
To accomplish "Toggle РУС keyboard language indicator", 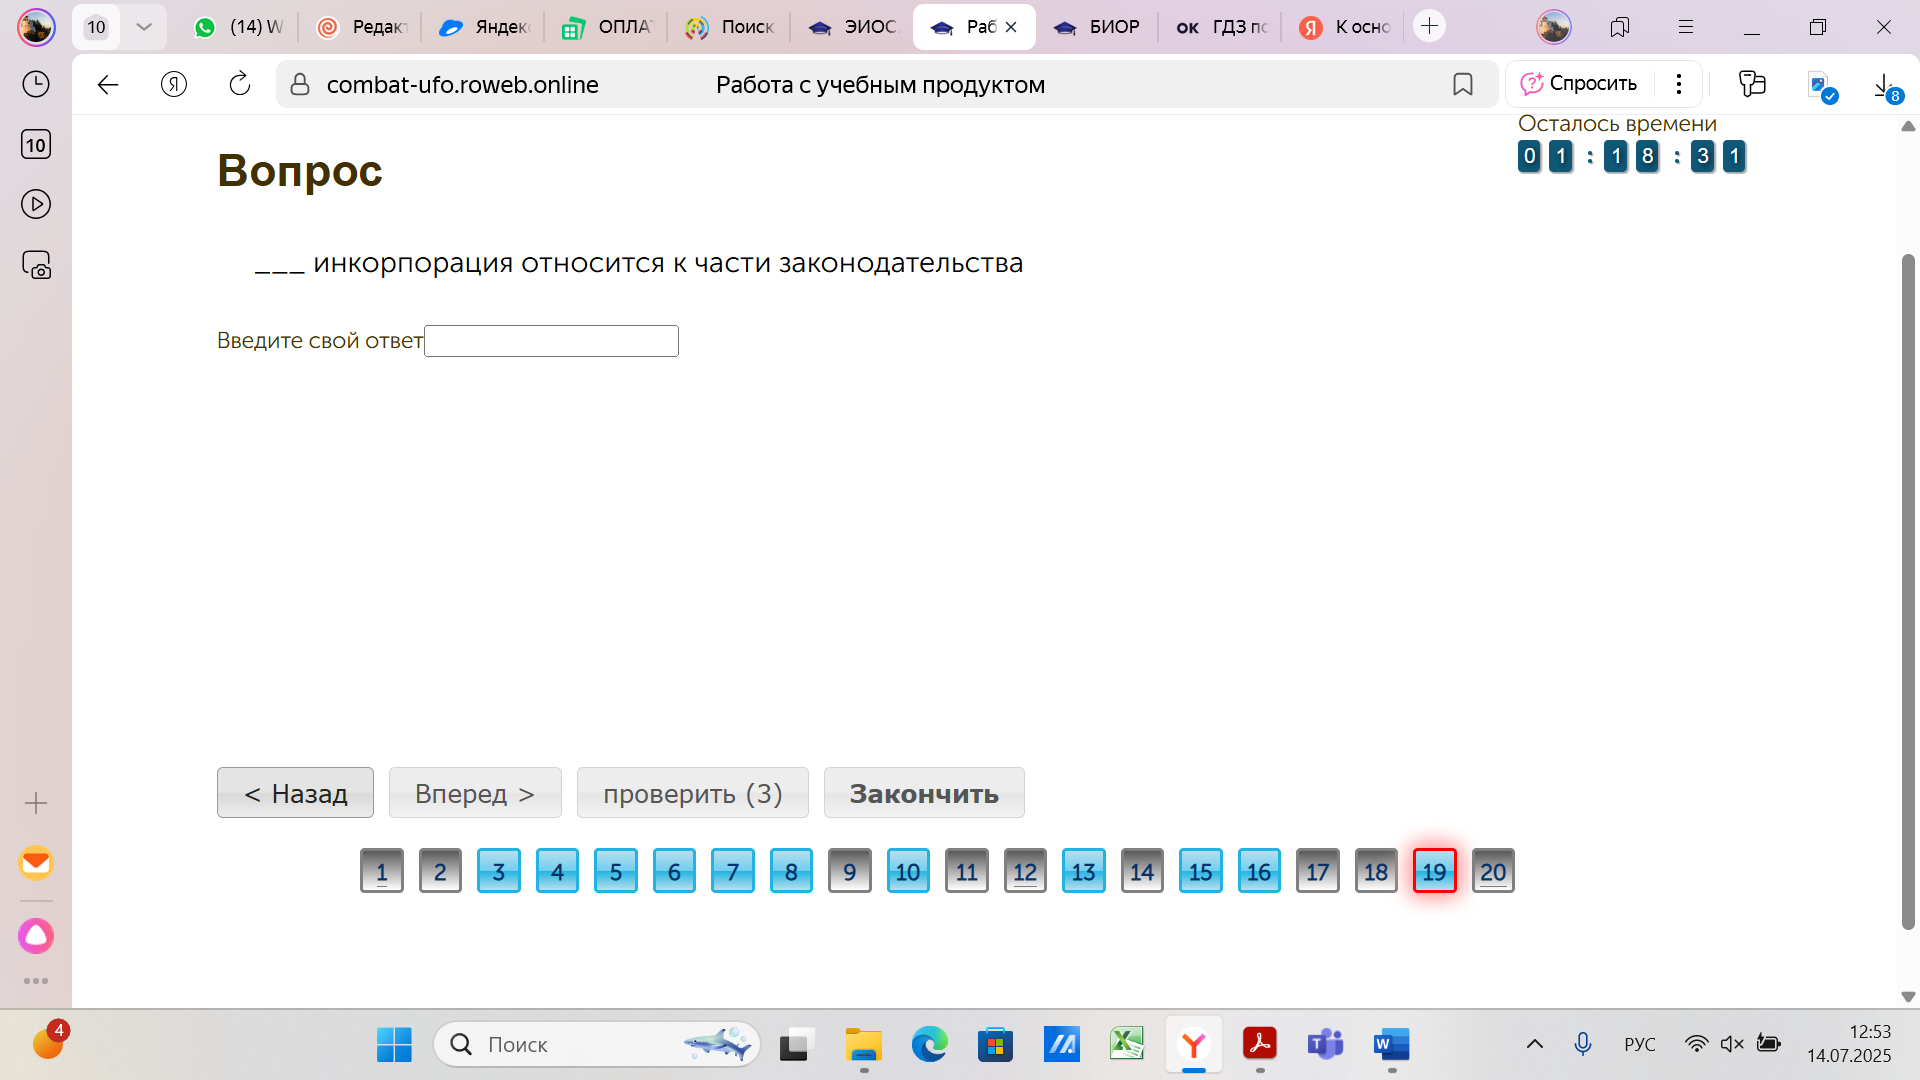I will [1639, 1044].
